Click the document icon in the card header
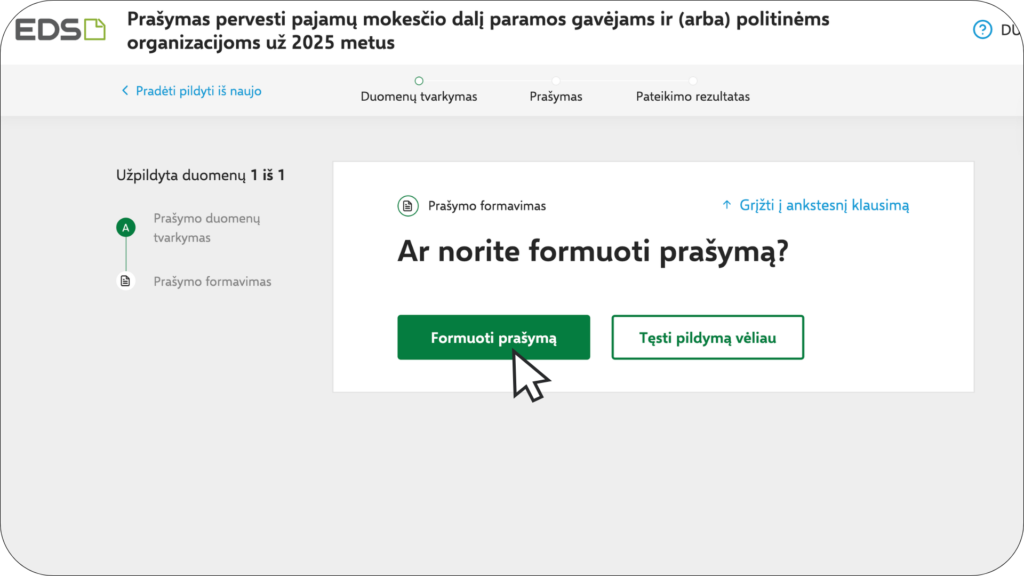Screen dimensions: 1024x576 [x=407, y=206]
